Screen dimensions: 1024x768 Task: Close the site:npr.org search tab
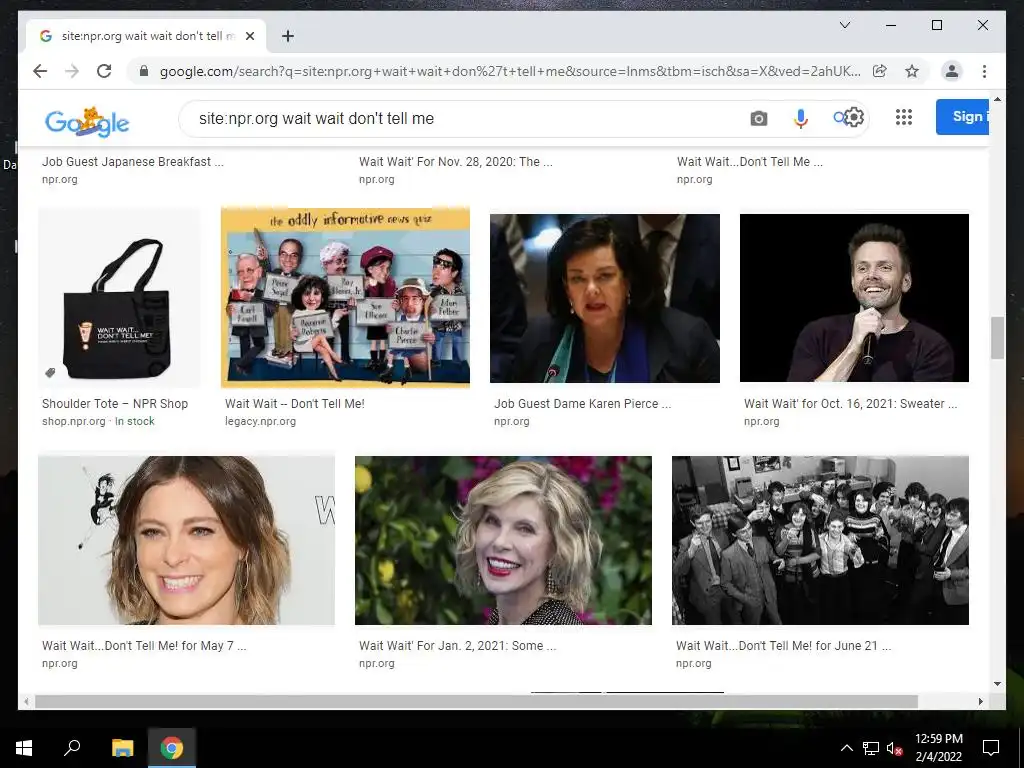point(249,36)
